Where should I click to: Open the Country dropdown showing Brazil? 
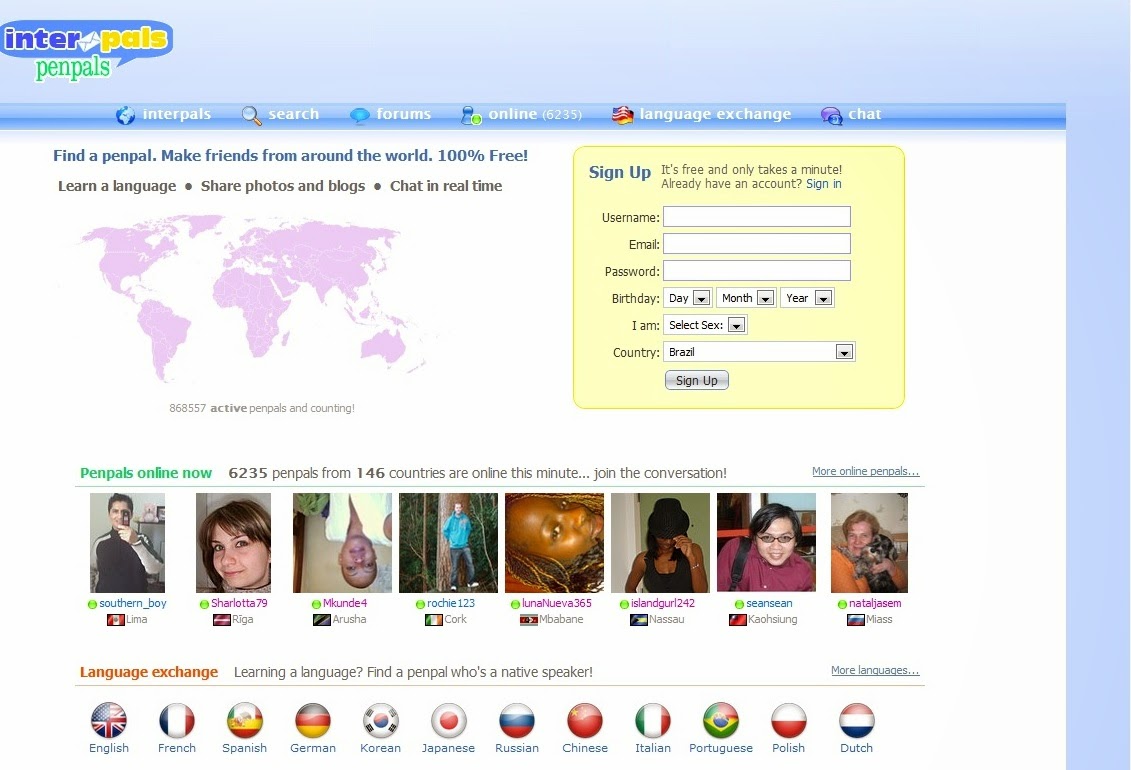point(760,351)
